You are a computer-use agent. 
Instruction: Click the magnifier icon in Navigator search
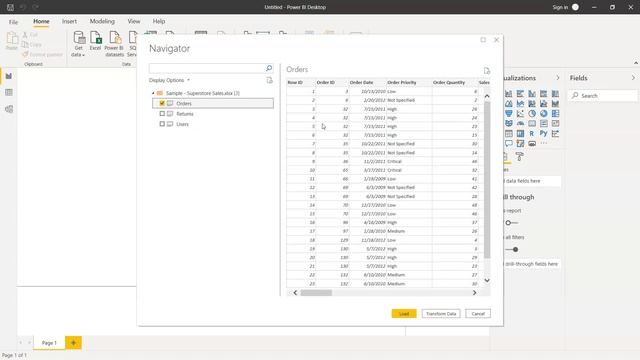(269, 68)
